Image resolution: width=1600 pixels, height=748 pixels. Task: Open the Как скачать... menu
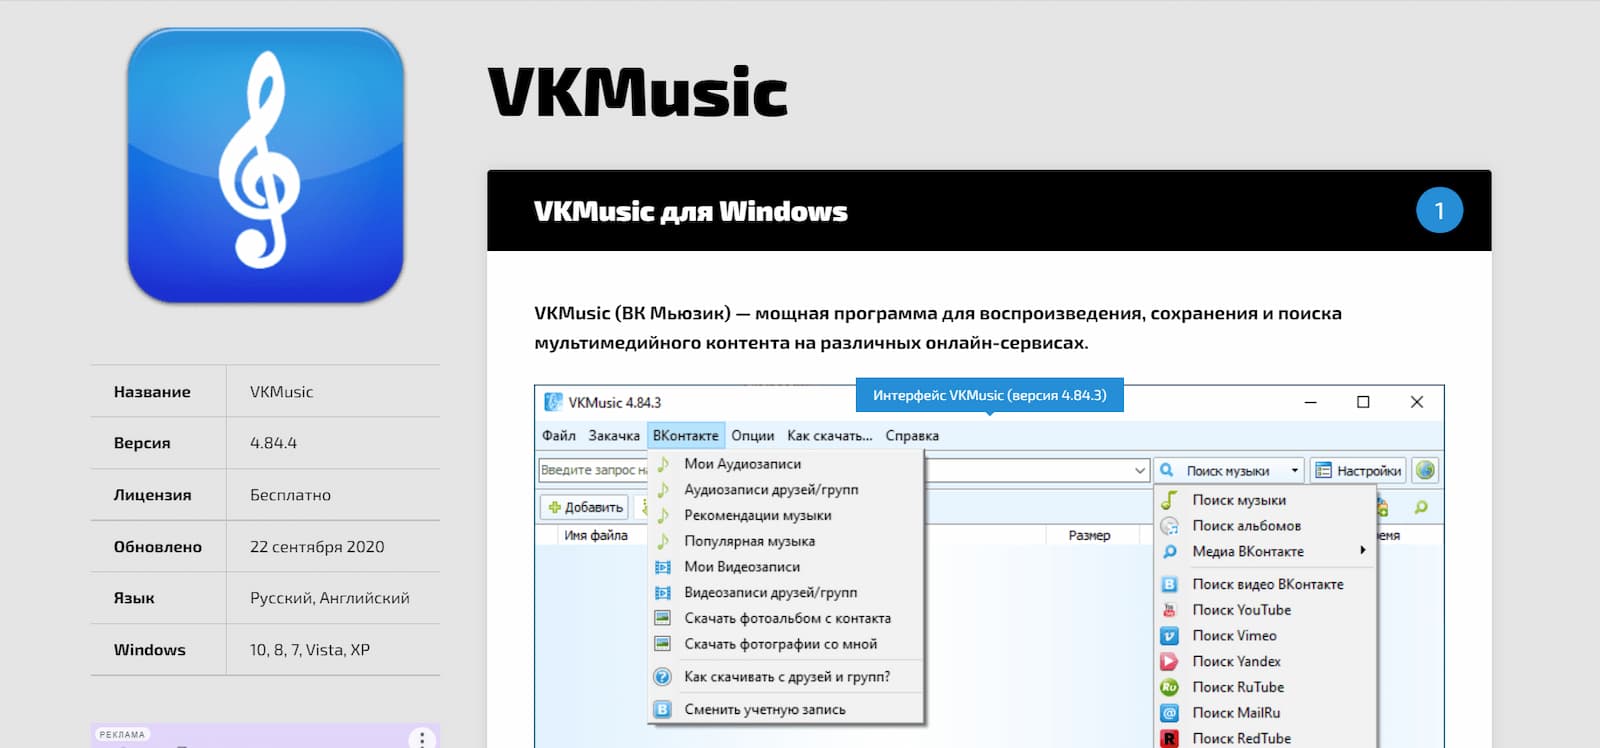click(830, 436)
